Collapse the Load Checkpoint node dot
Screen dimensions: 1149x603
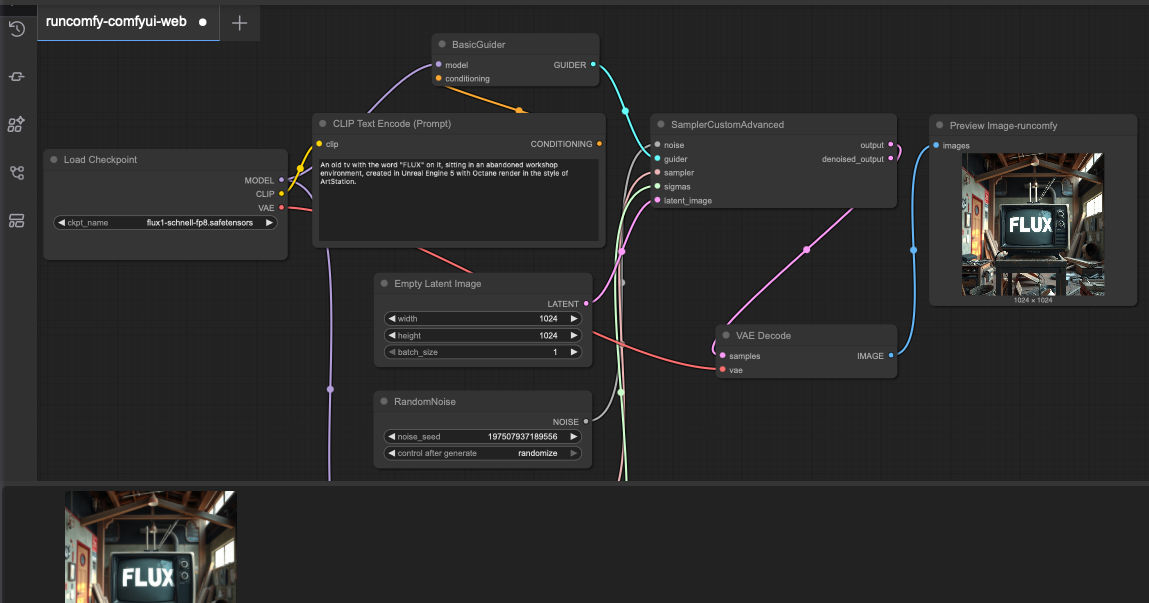53,160
